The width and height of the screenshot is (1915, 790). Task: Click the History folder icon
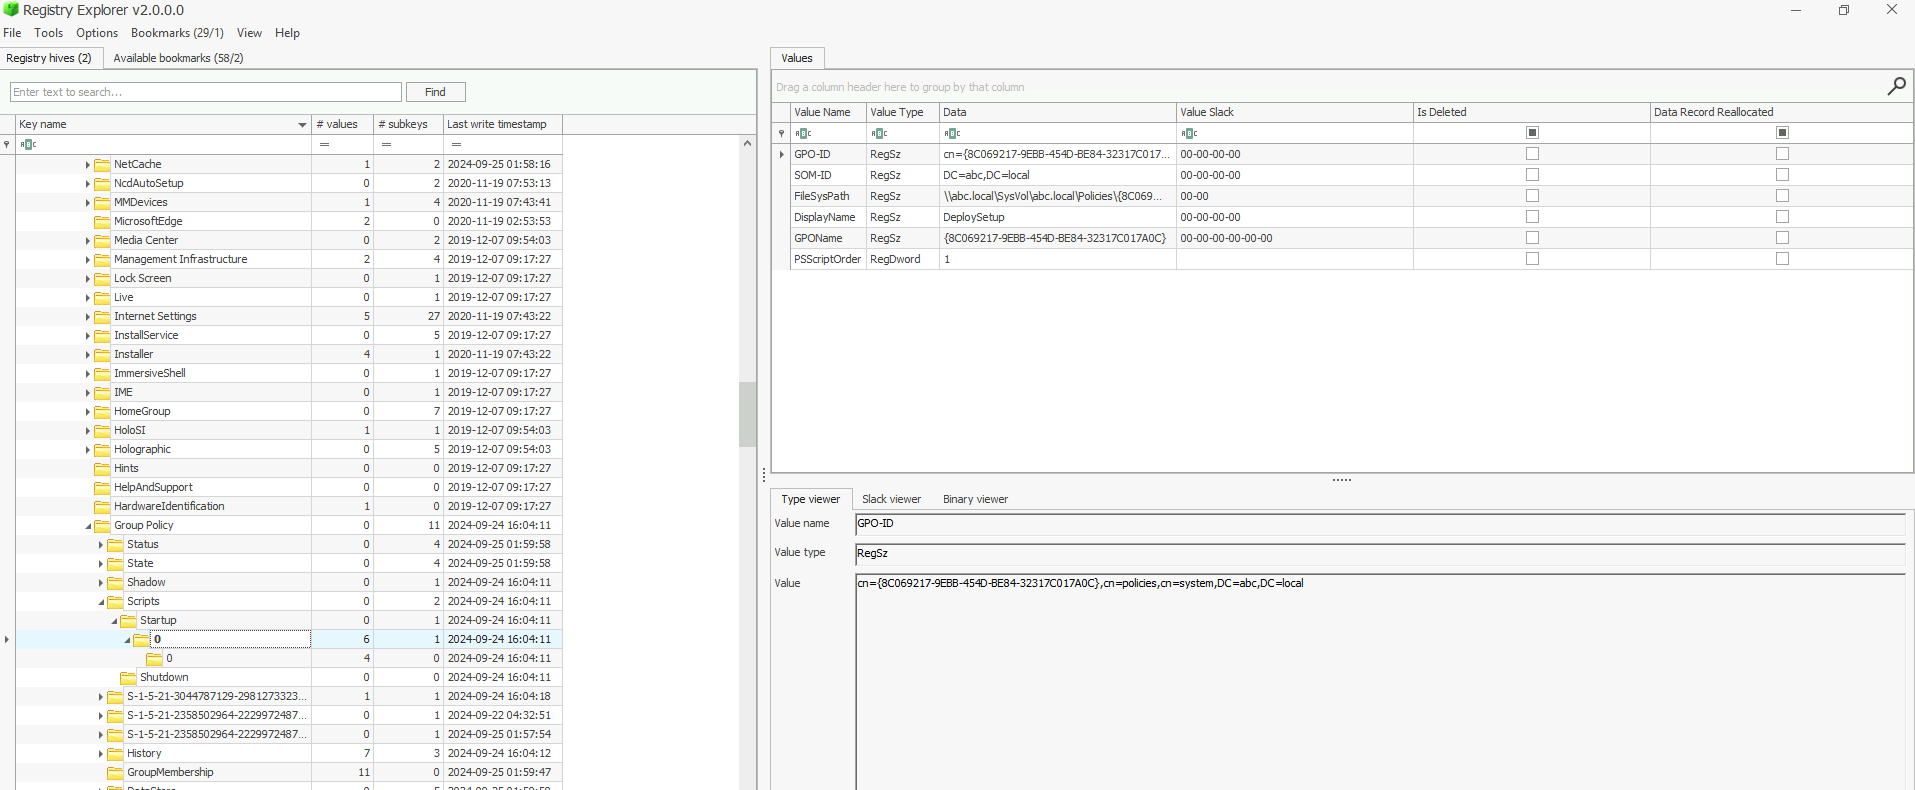pos(115,753)
